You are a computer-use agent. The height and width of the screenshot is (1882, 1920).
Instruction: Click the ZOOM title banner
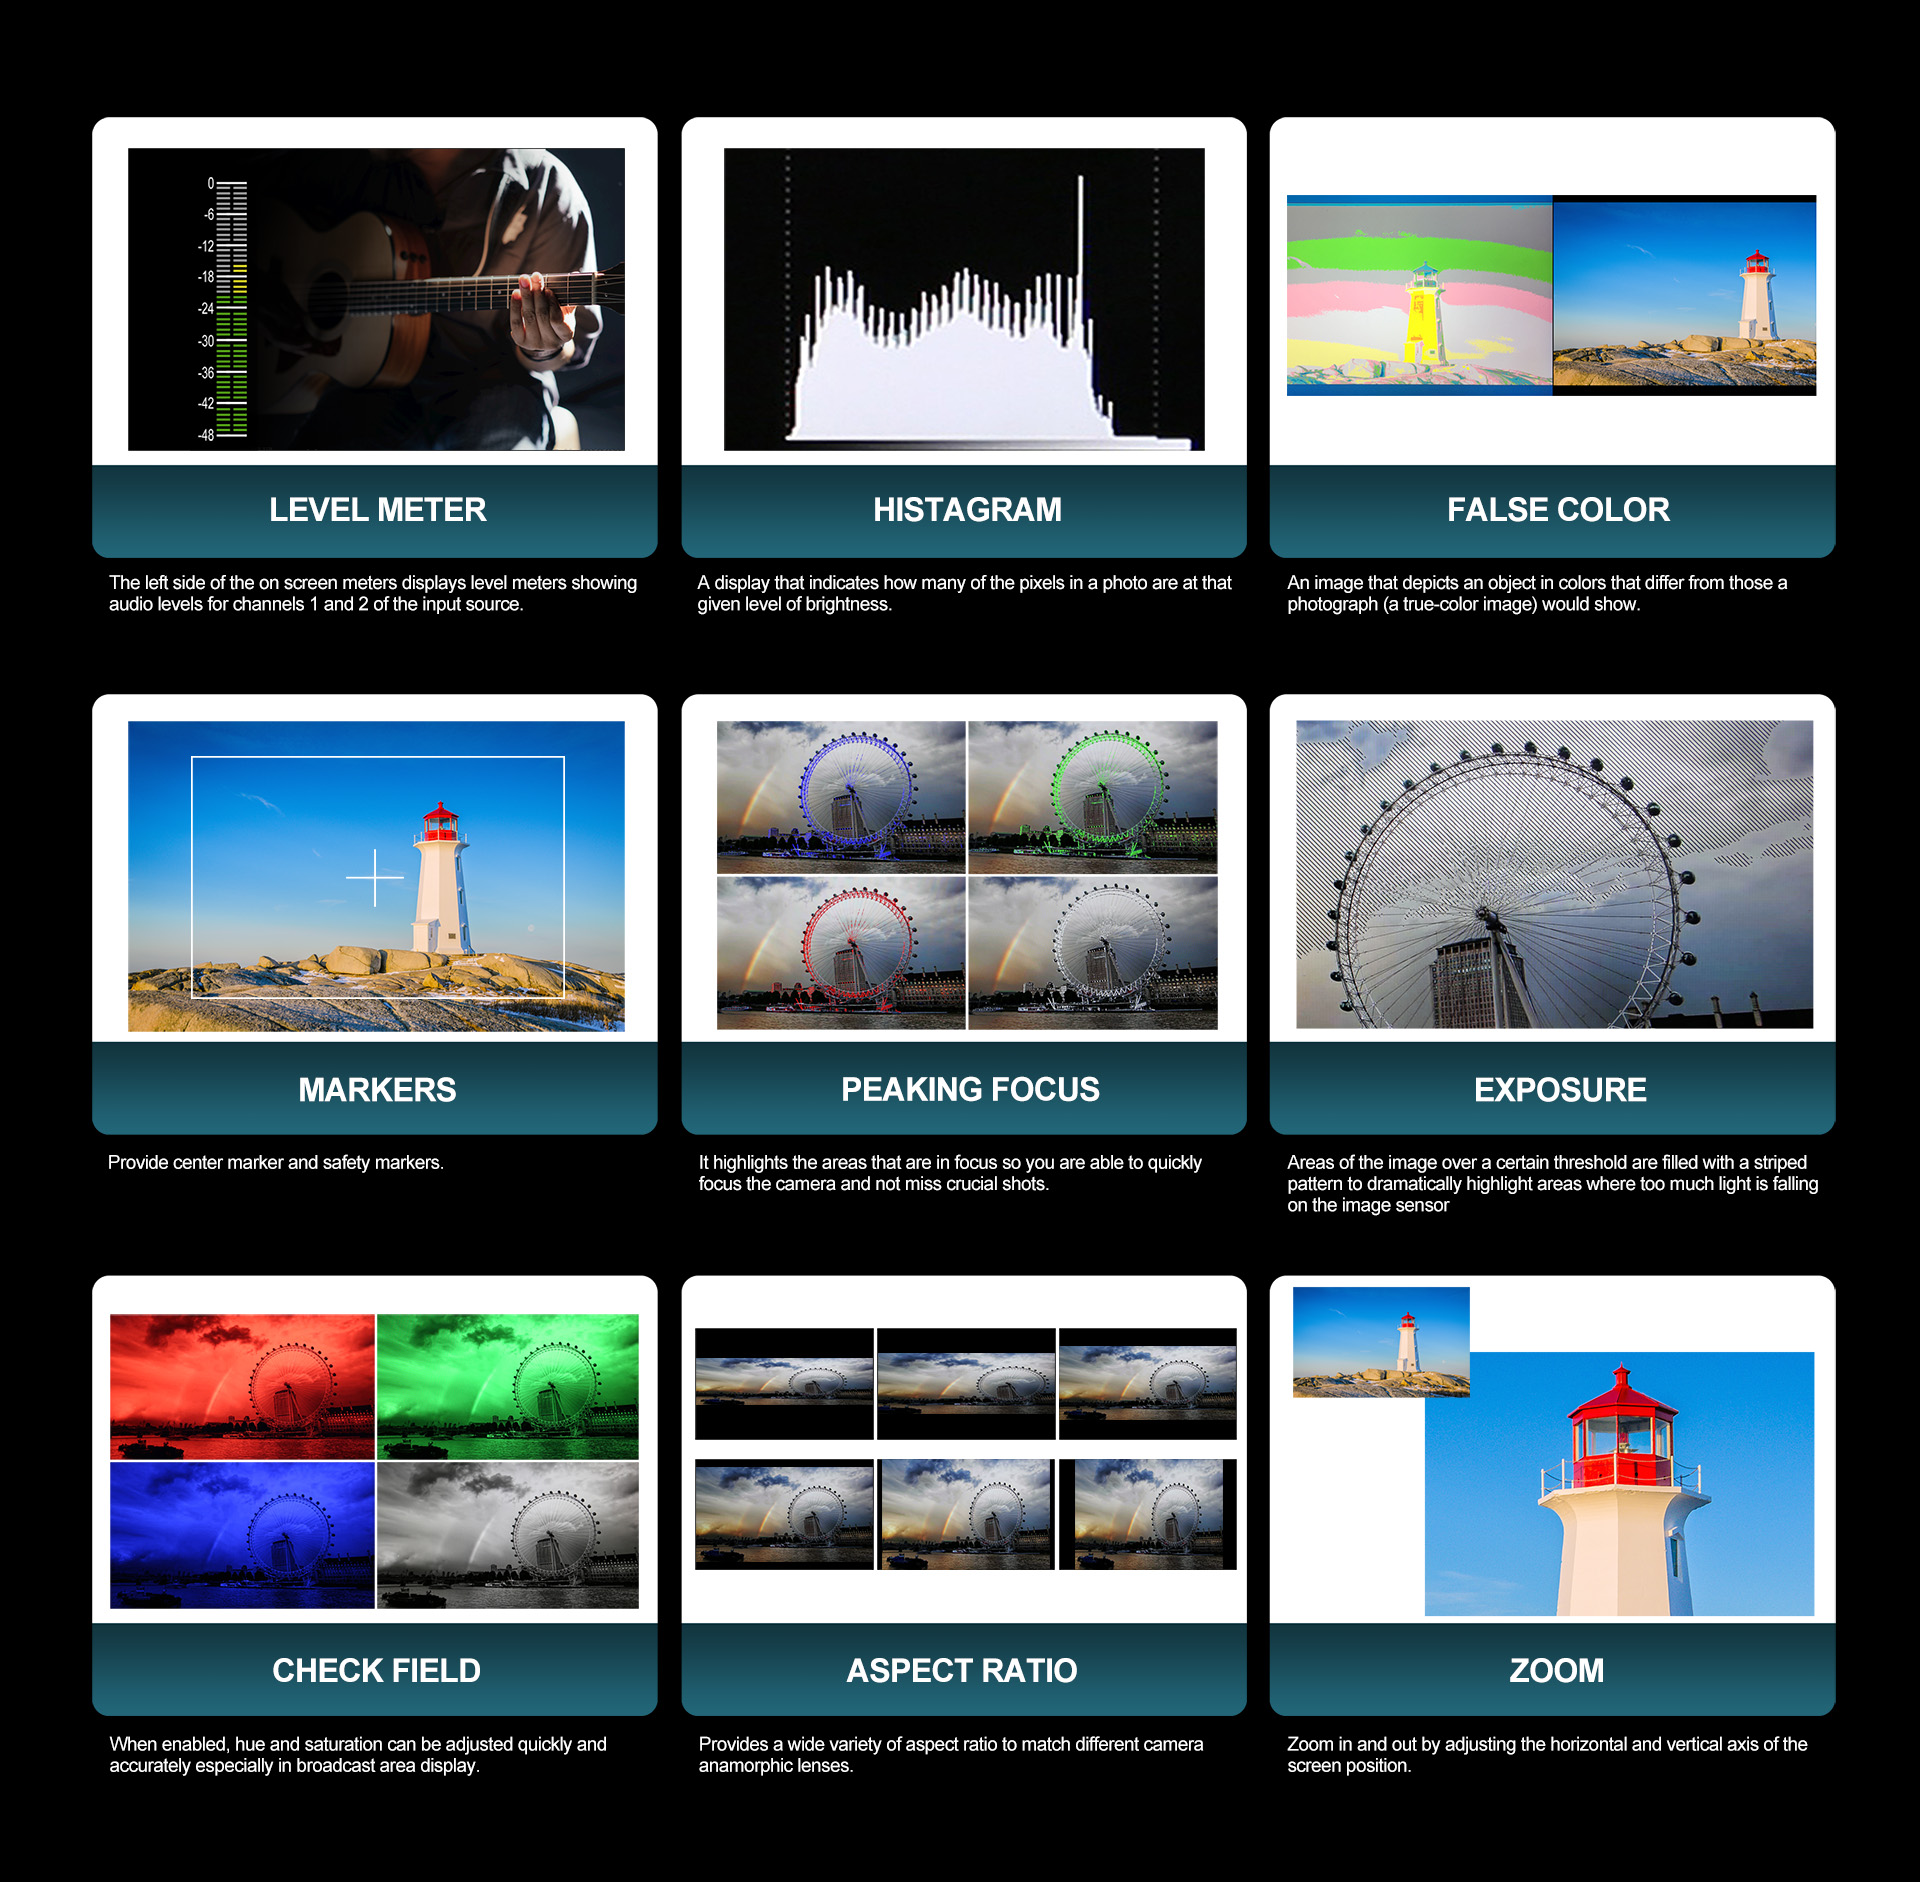click(x=1556, y=1670)
